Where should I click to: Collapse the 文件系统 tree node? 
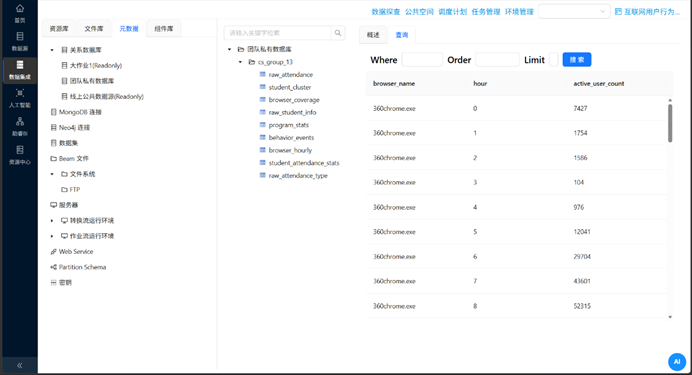(52, 174)
